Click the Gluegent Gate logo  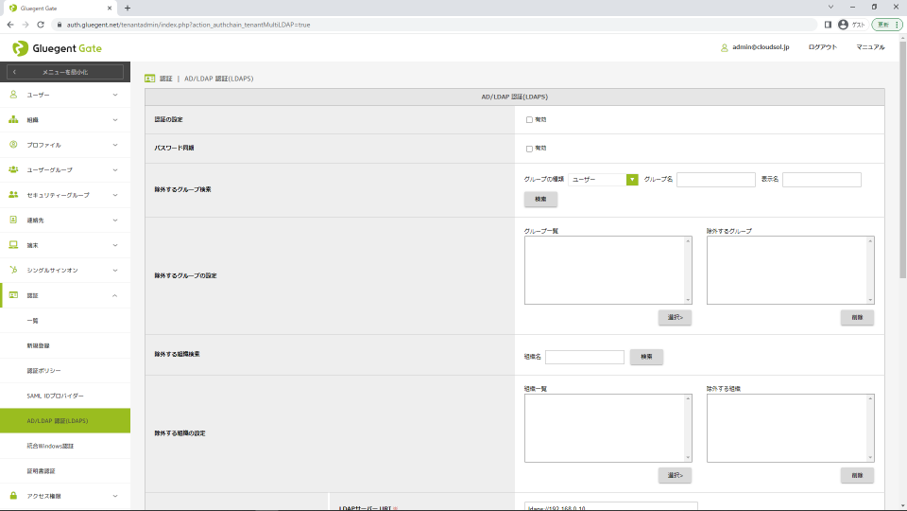coord(57,48)
